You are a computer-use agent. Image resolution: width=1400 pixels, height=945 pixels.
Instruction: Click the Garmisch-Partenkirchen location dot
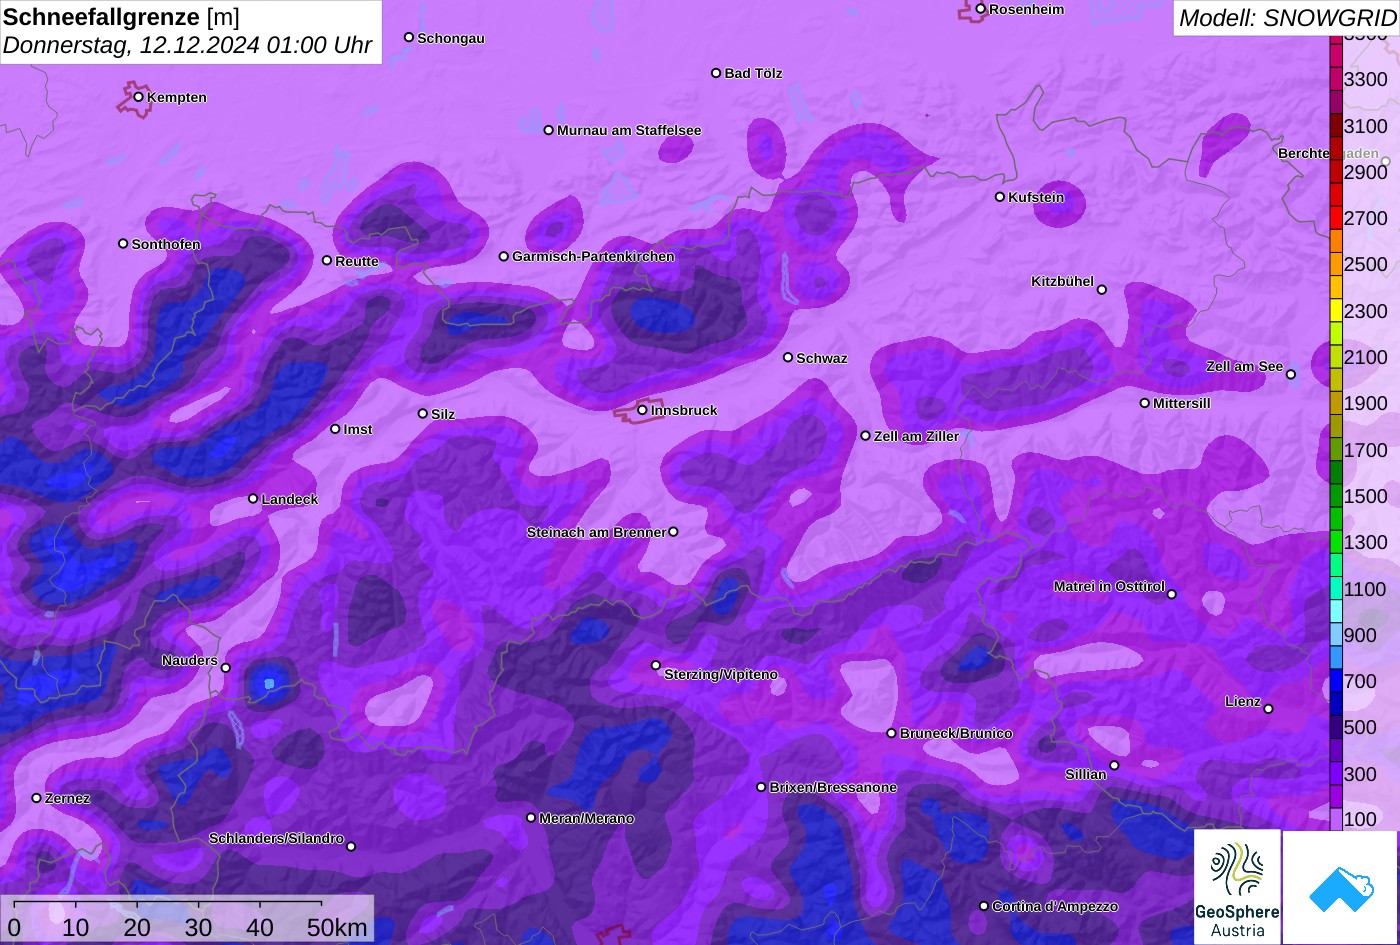point(503,256)
